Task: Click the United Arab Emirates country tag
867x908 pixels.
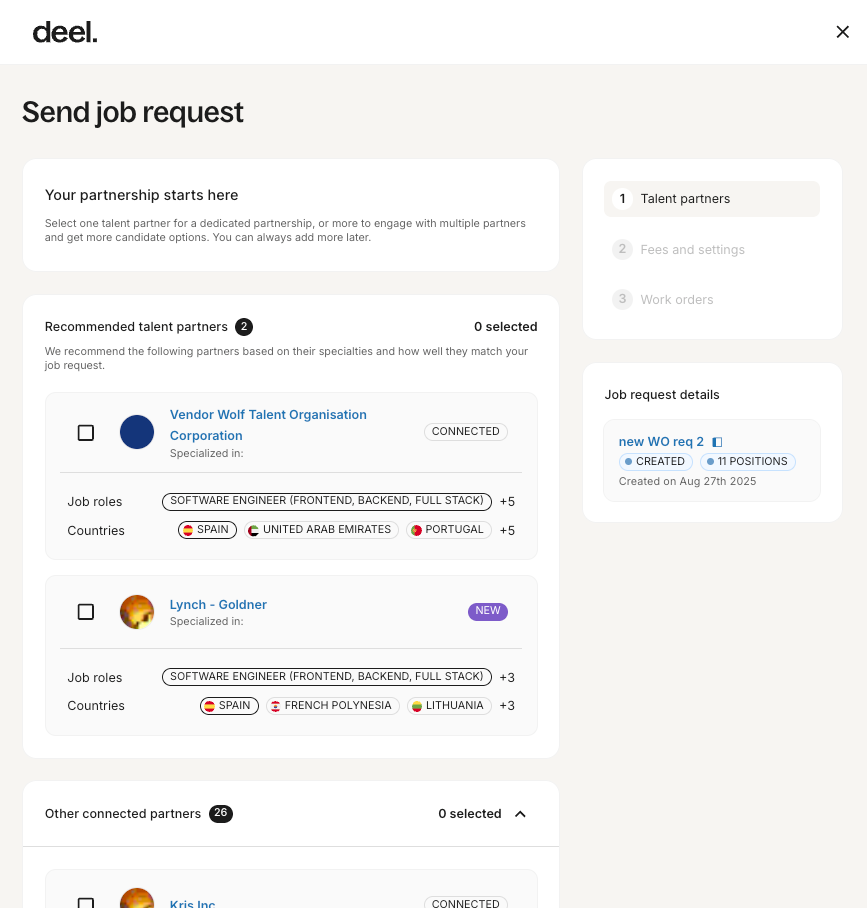Action: (322, 530)
